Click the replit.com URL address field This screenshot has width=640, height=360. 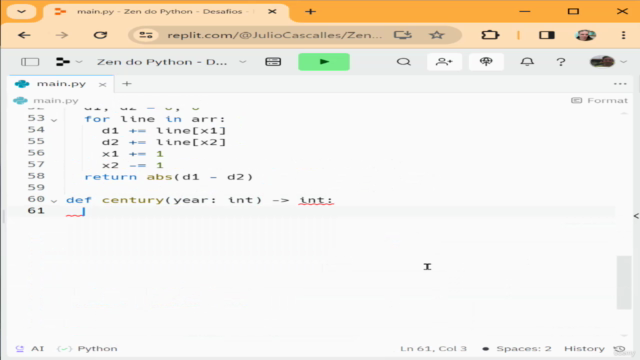(275, 35)
